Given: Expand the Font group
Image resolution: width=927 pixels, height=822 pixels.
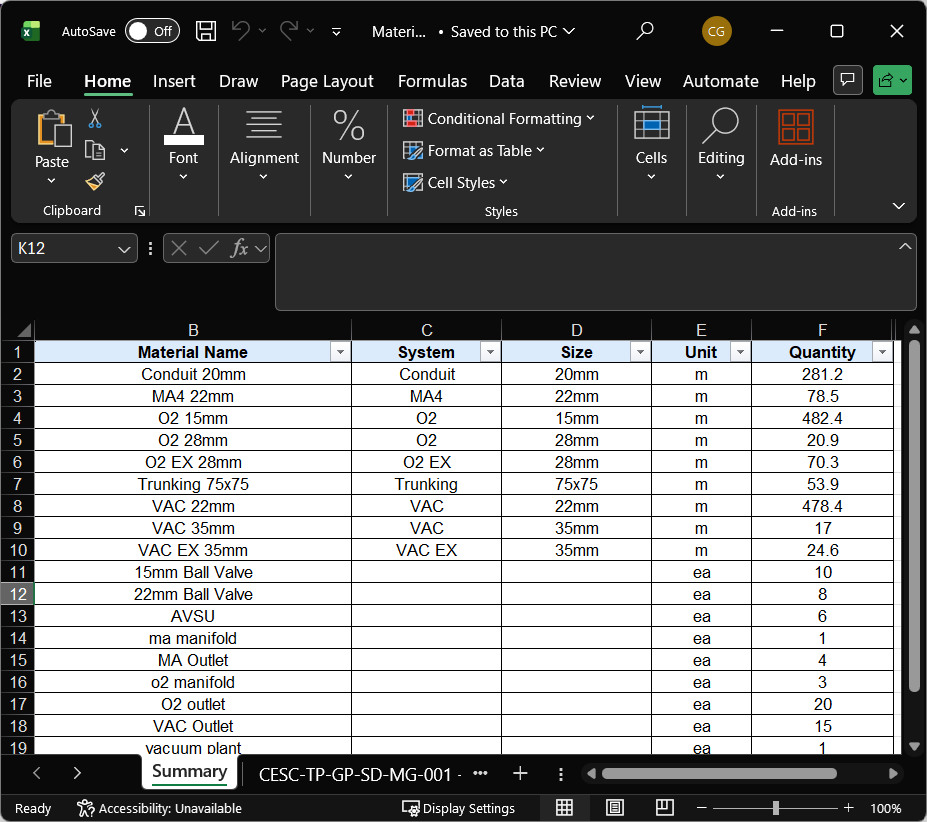Looking at the screenshot, I should coord(183,144).
